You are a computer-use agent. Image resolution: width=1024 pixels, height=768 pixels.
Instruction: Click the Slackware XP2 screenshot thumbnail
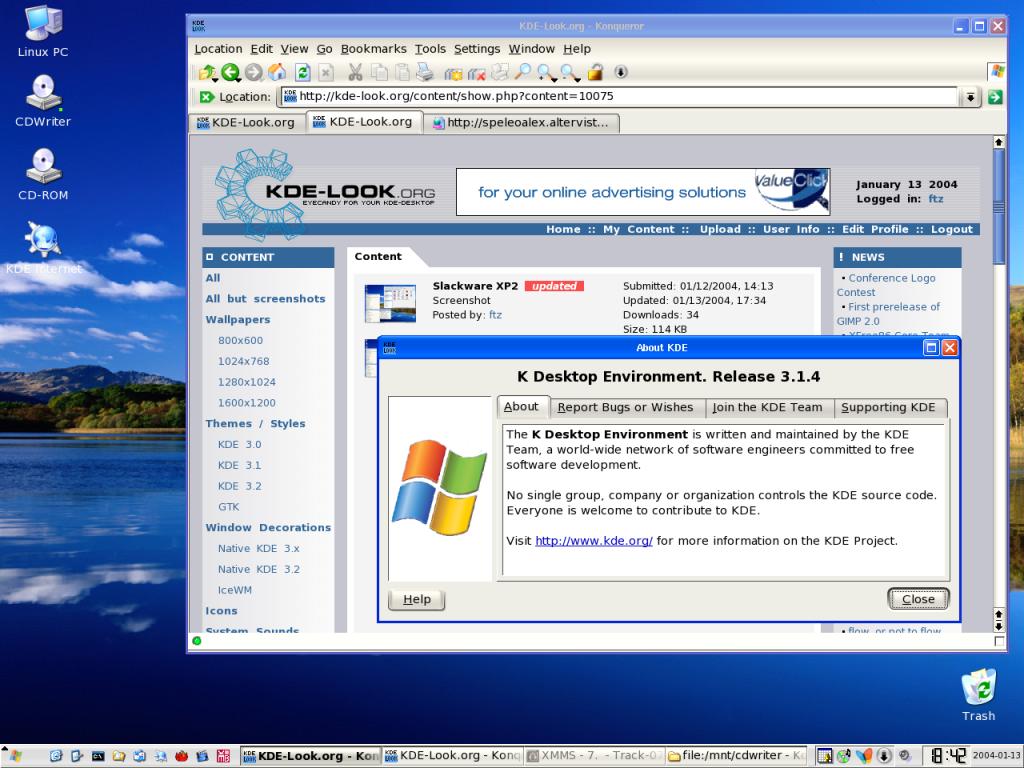390,304
